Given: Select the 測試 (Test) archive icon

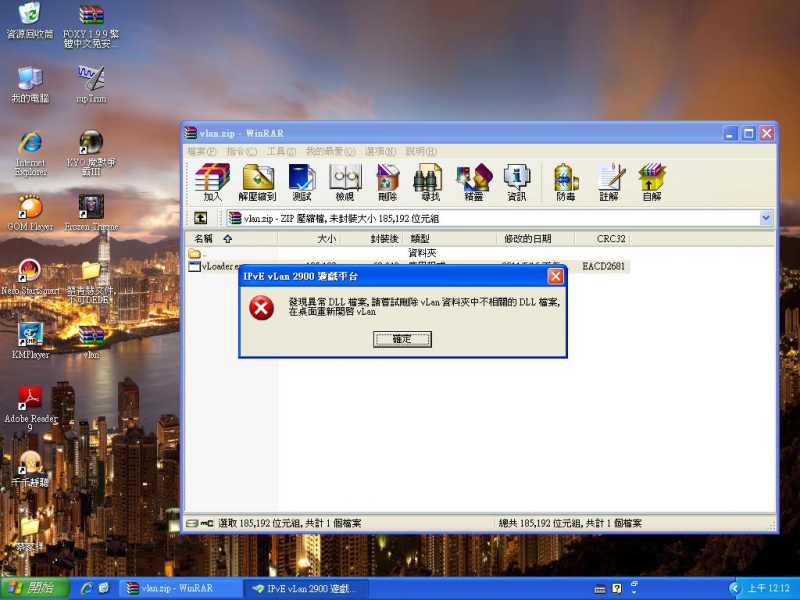Looking at the screenshot, I should (x=302, y=180).
